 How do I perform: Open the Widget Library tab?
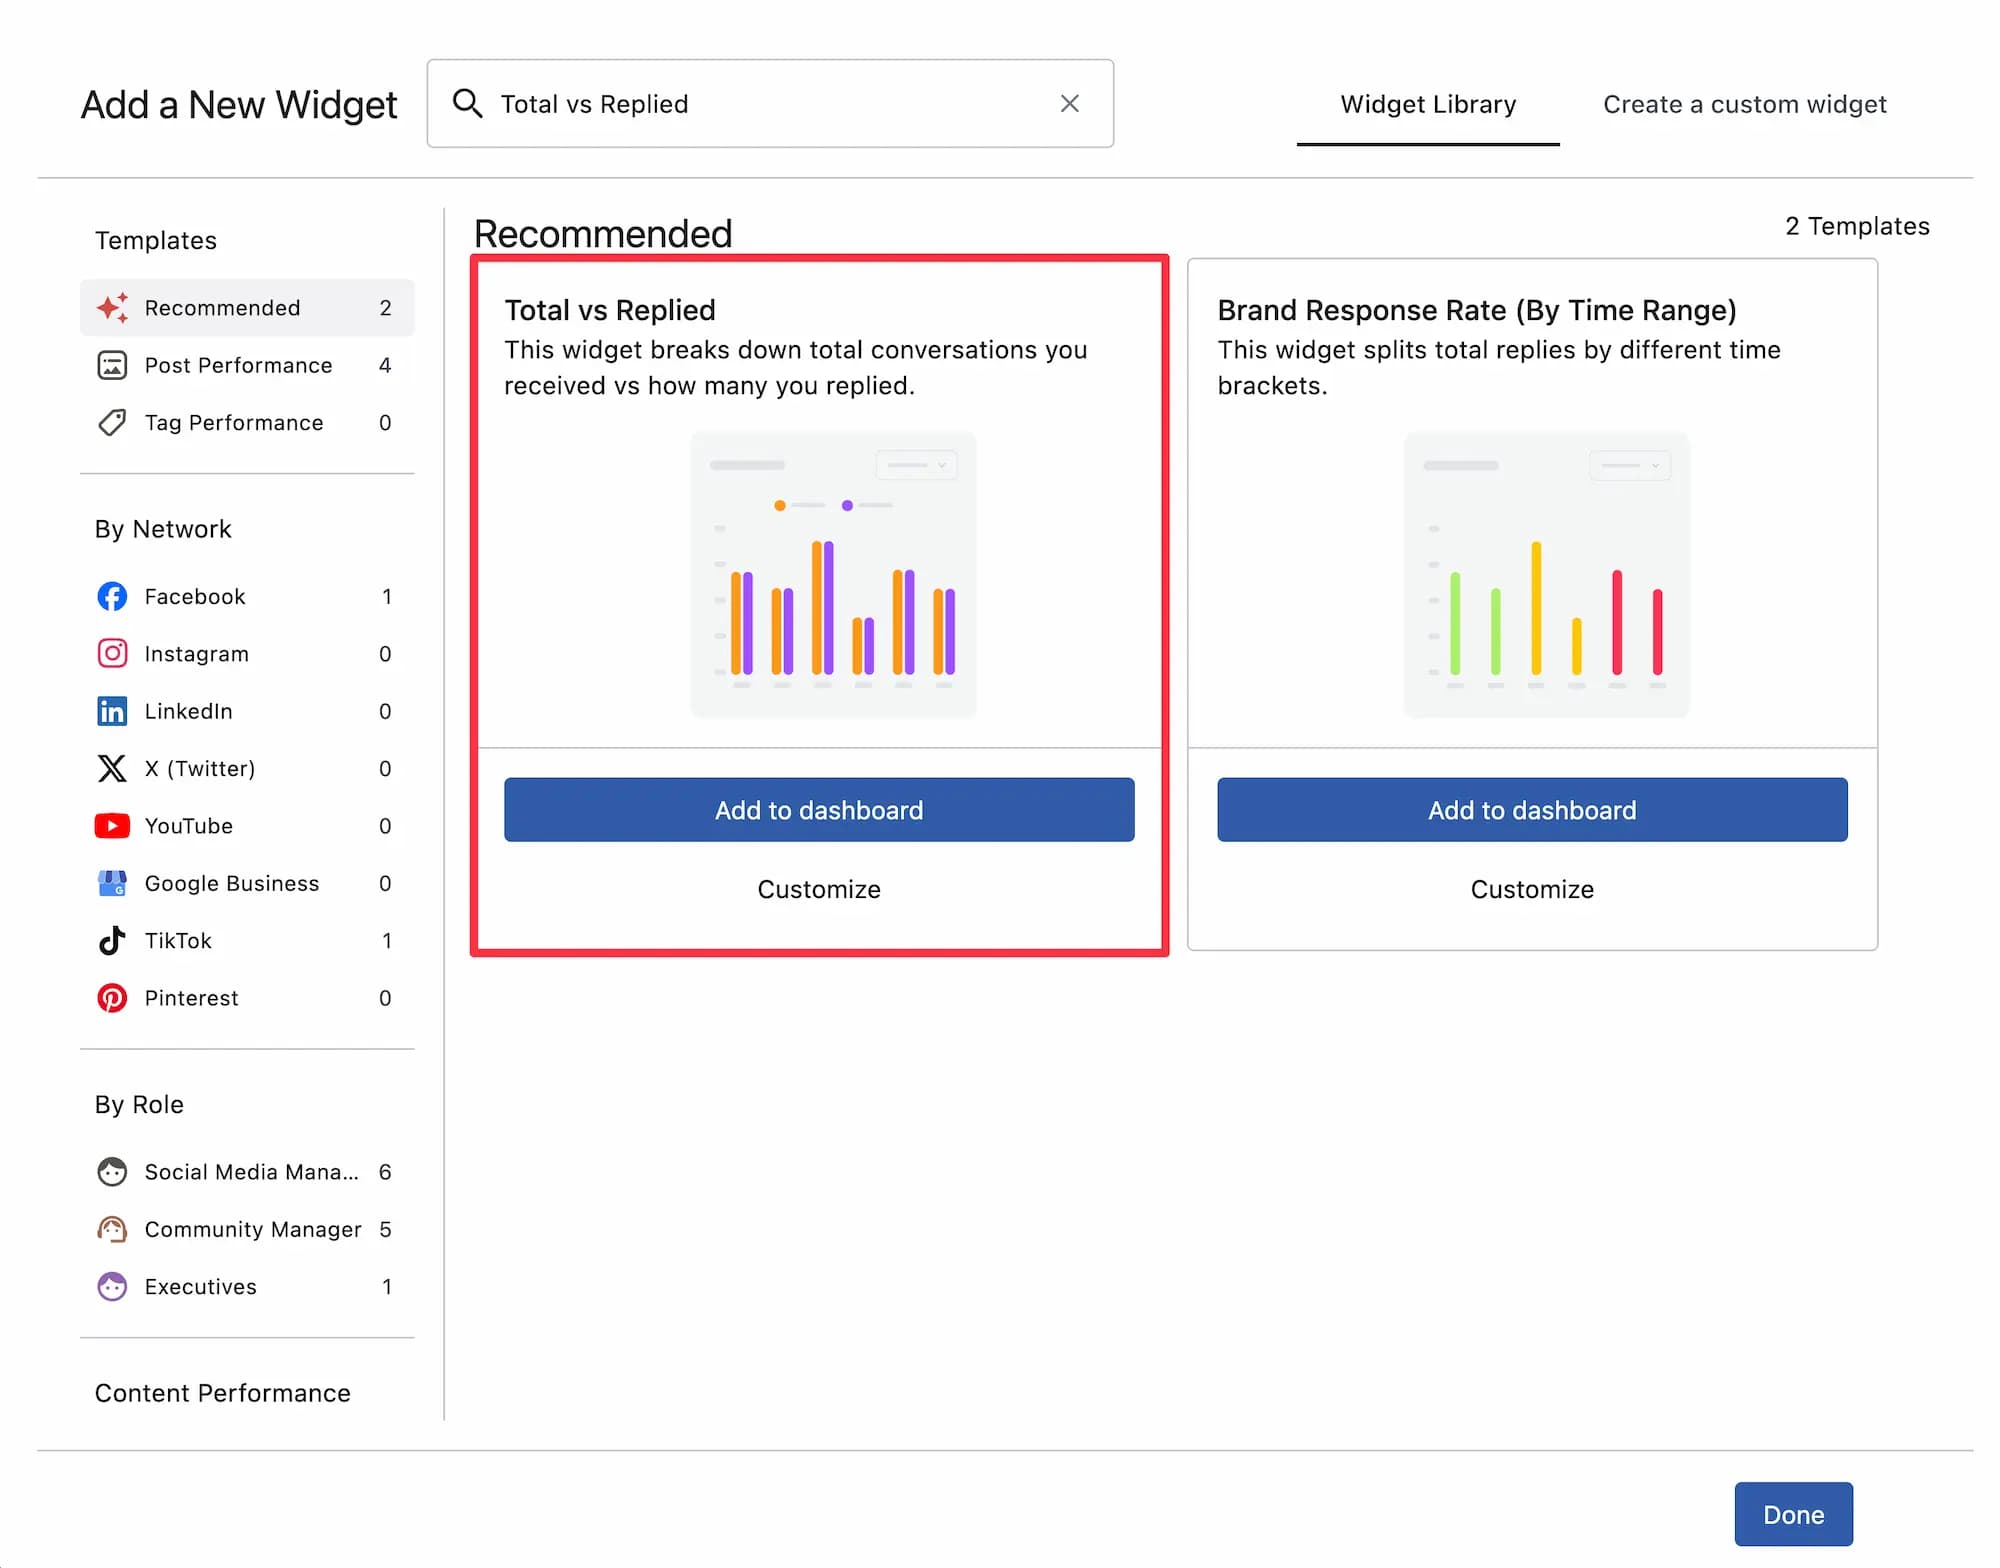click(x=1427, y=104)
